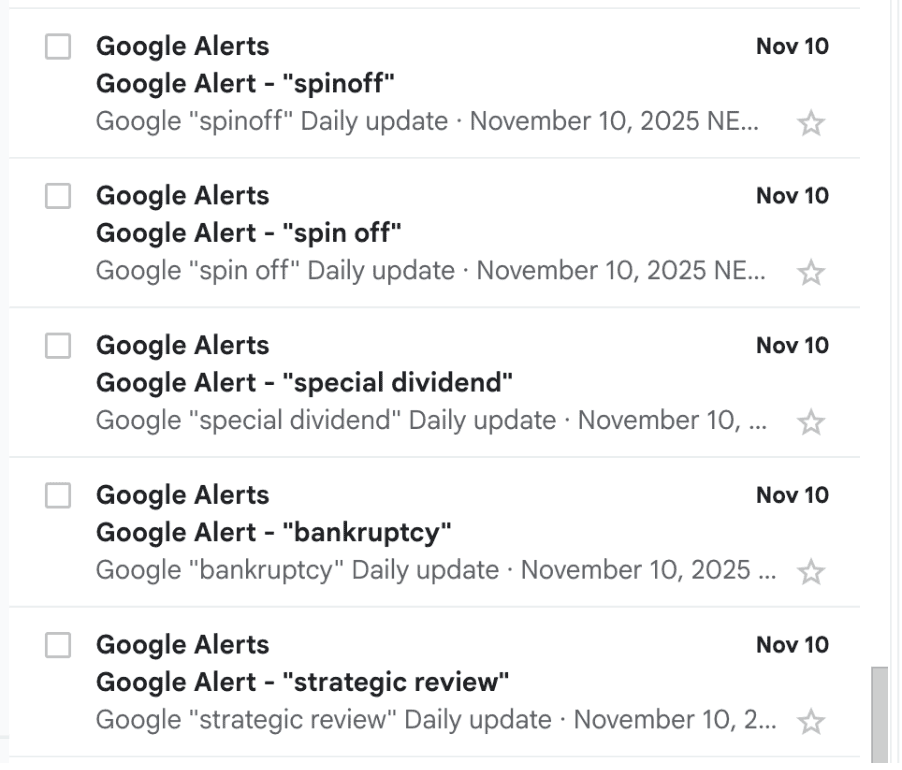Star the "bankruptcy" alert email
This screenshot has height=770, width=902.
811,571
